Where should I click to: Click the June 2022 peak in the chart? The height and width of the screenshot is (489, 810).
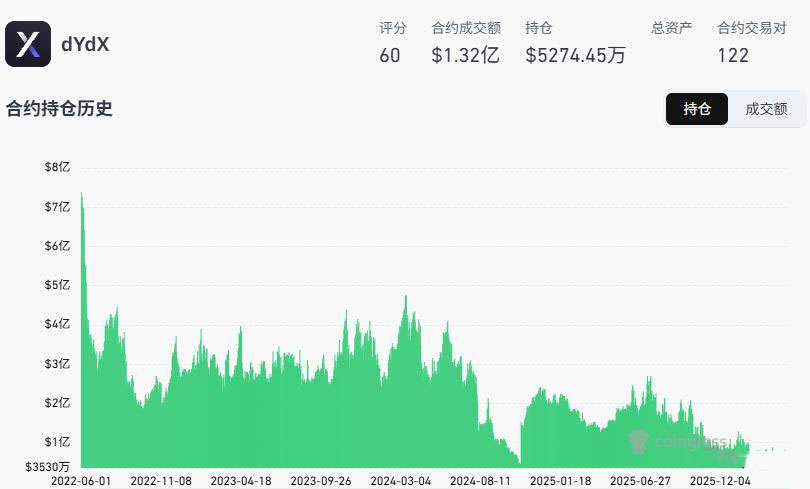click(x=82, y=194)
